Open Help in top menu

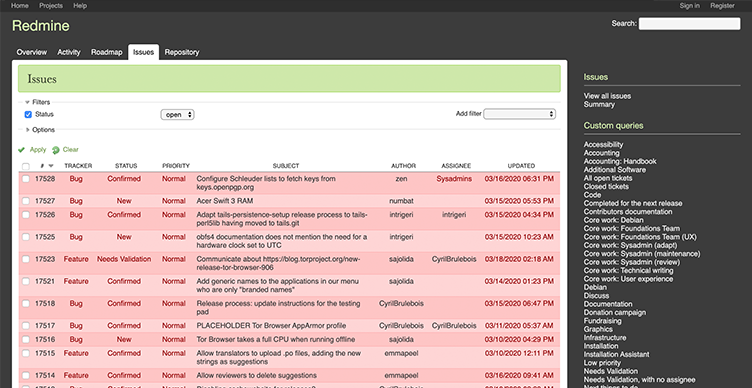point(80,6)
